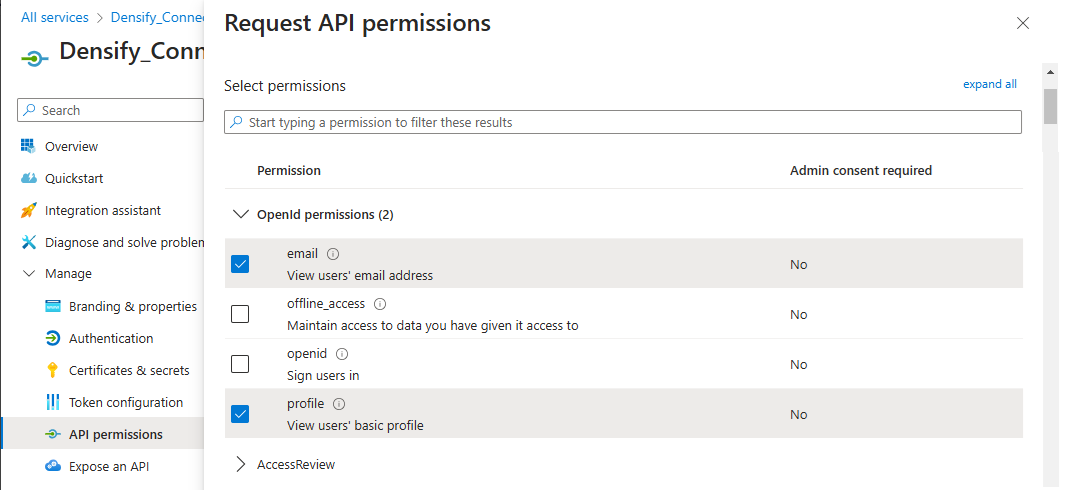Click the Diagnose and solve problems wrench icon
Viewport: 1065px width, 490px height.
28,243
